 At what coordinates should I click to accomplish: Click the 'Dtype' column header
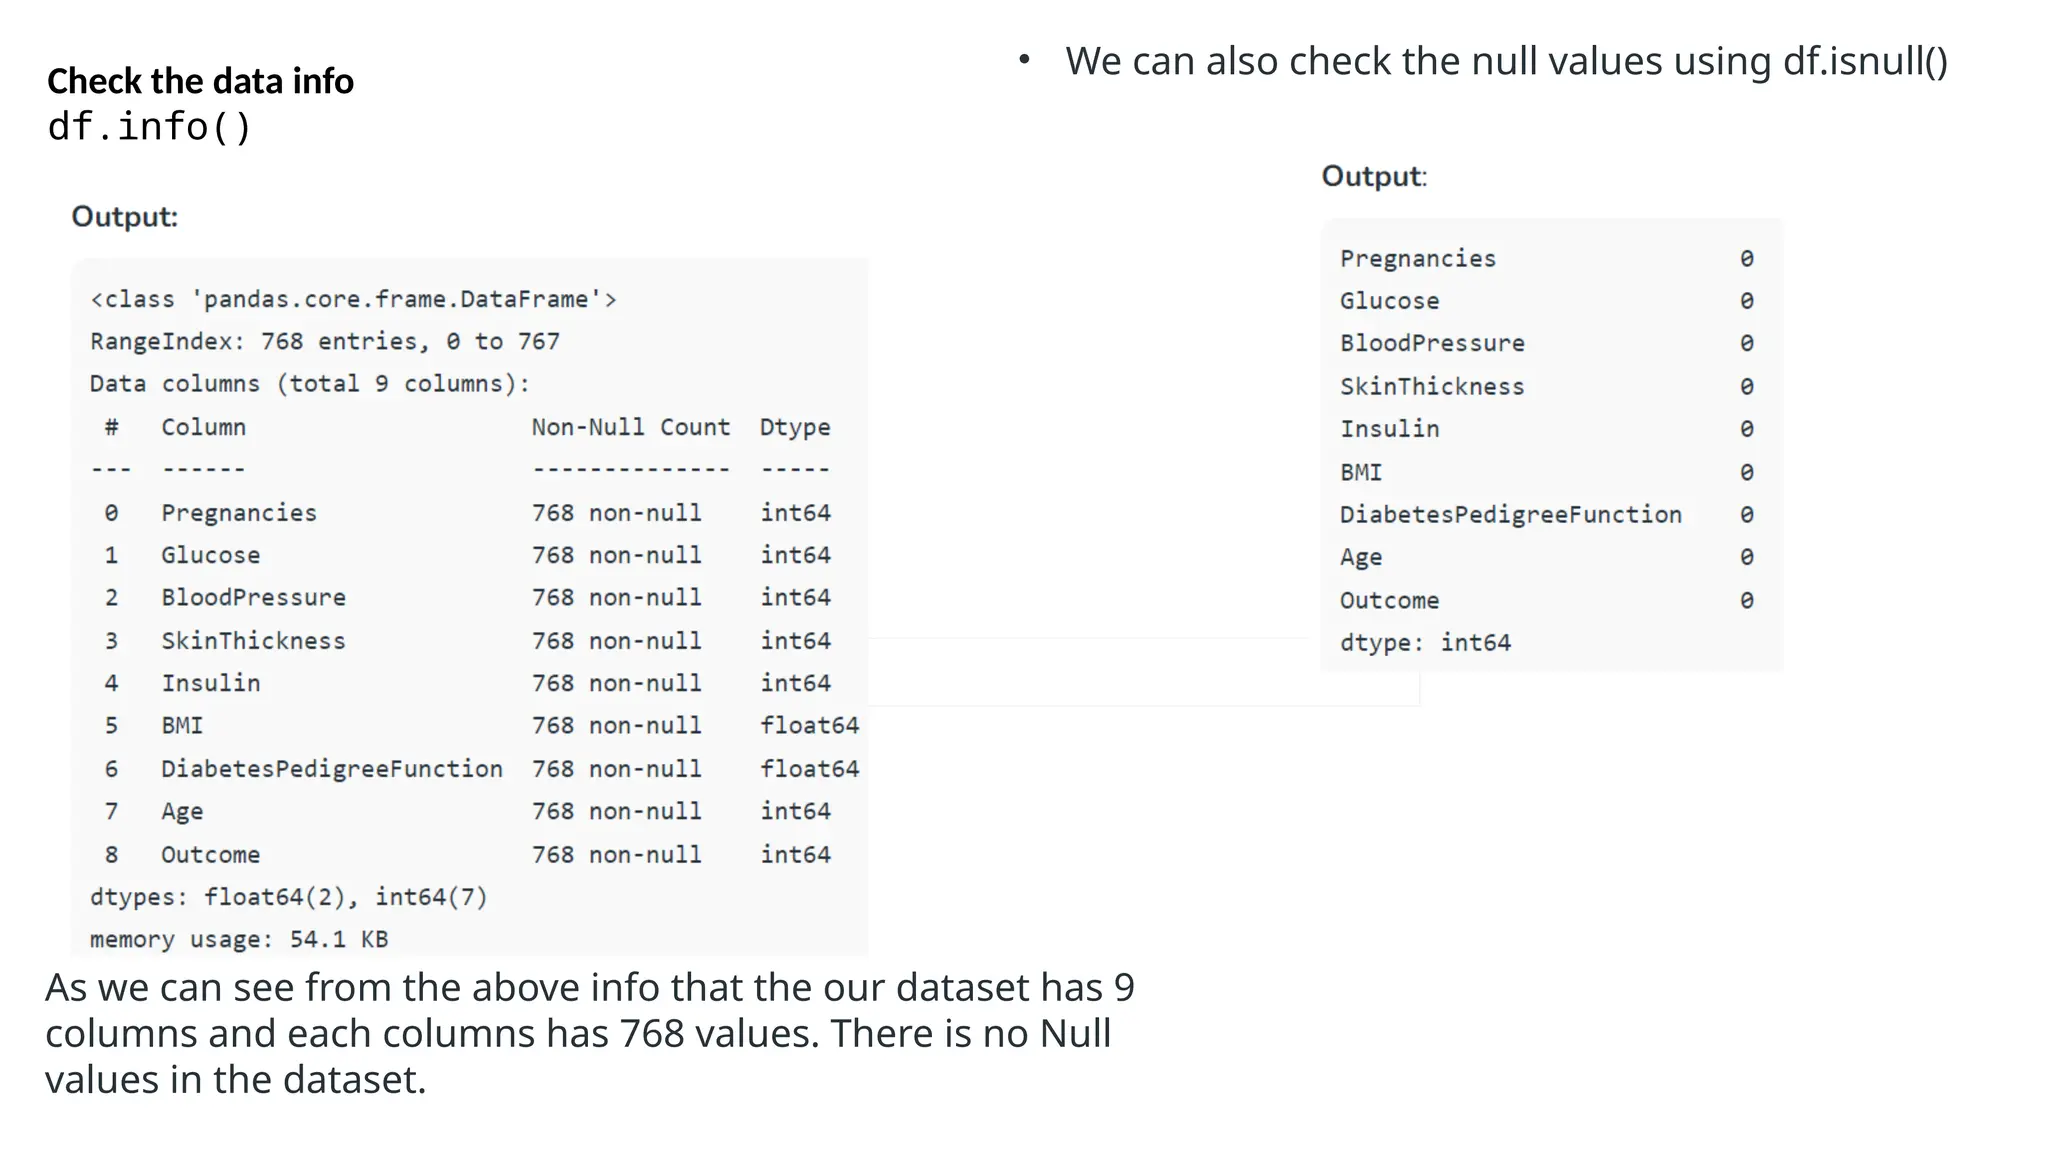point(795,427)
